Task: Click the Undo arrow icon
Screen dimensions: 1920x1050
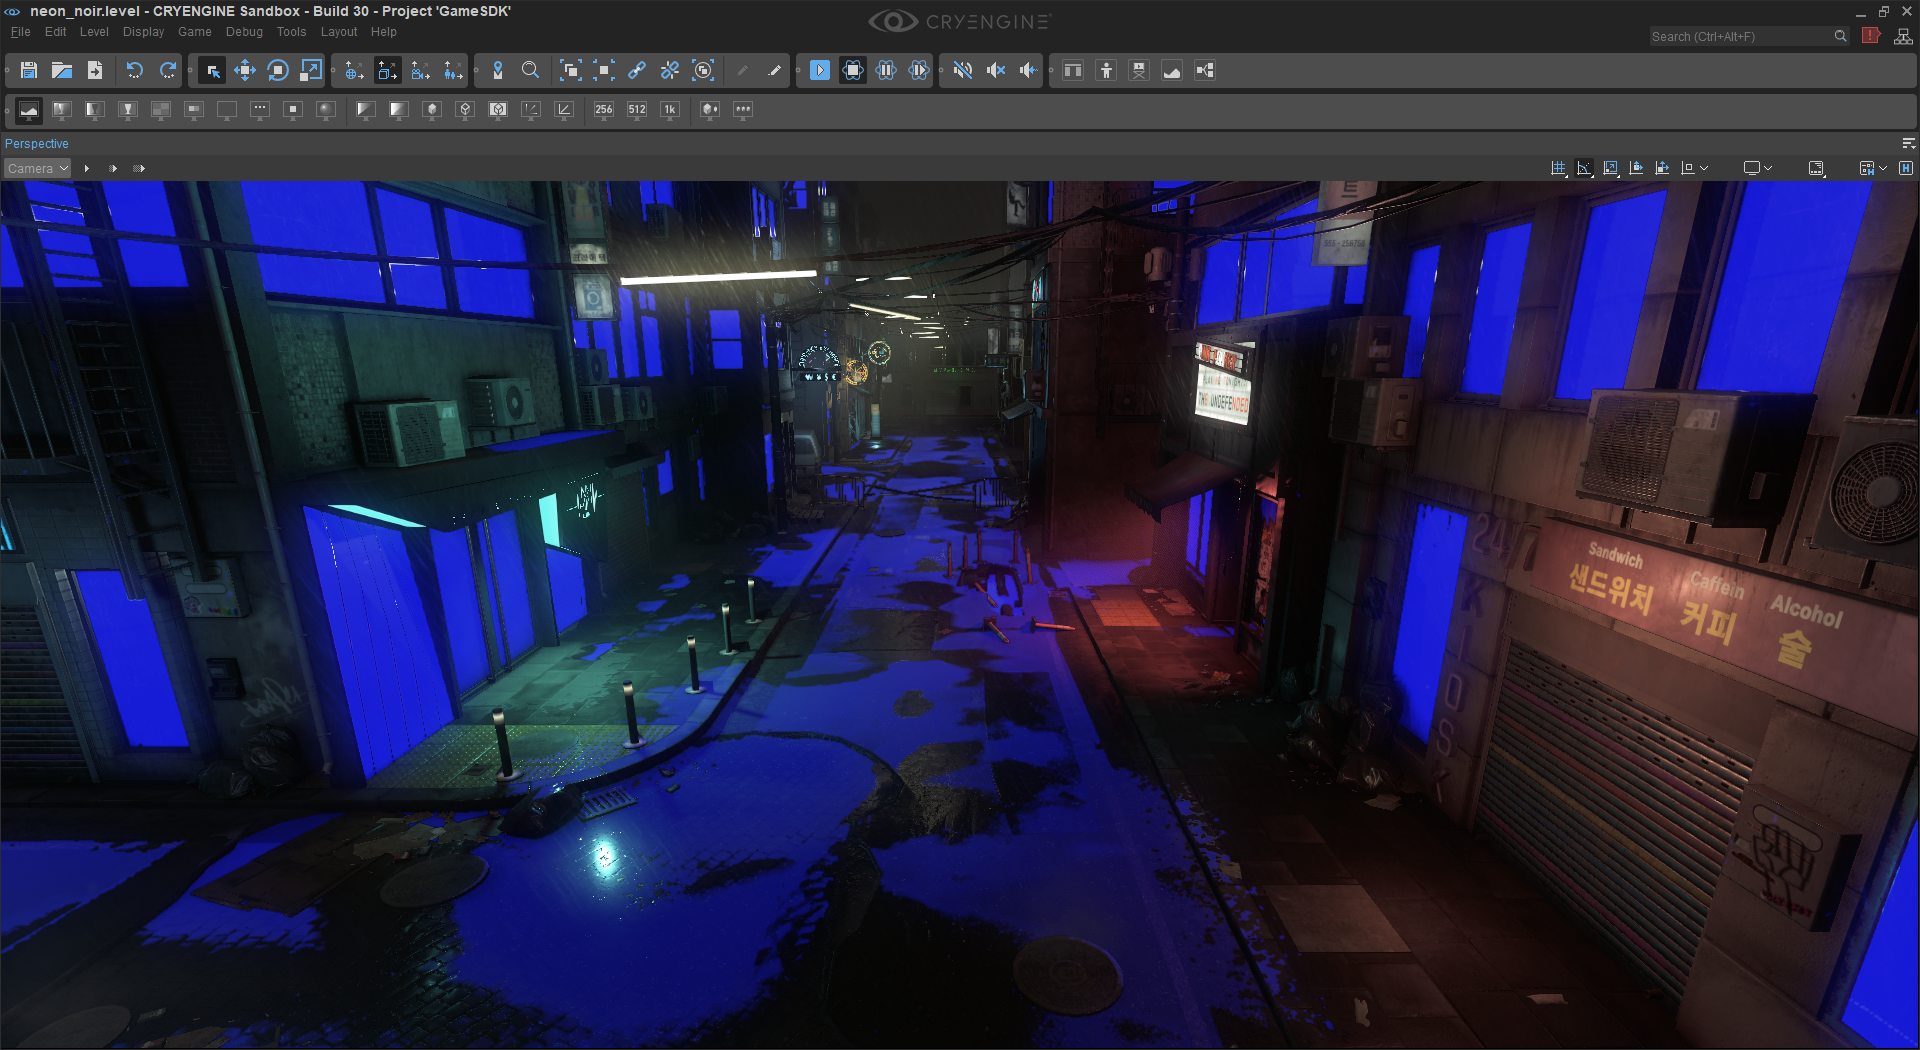Action: [135, 70]
